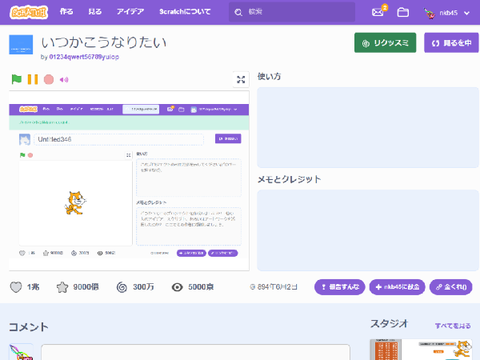Click the search magnifier icon

click(x=238, y=12)
